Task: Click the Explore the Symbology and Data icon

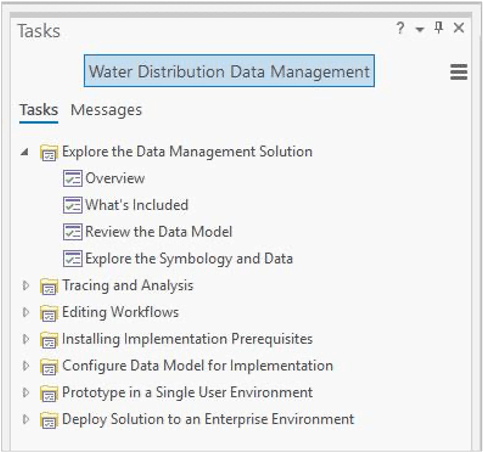Action: click(72, 259)
